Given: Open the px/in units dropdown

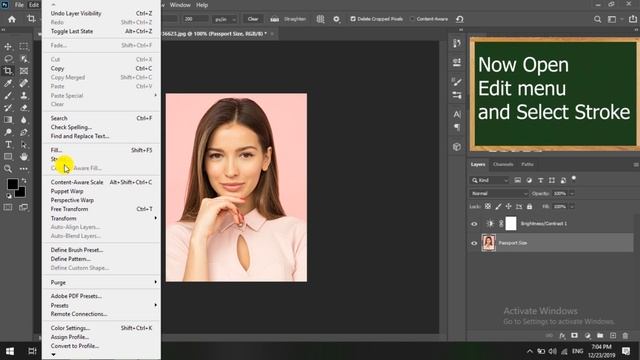Looking at the screenshot, I should (225, 19).
